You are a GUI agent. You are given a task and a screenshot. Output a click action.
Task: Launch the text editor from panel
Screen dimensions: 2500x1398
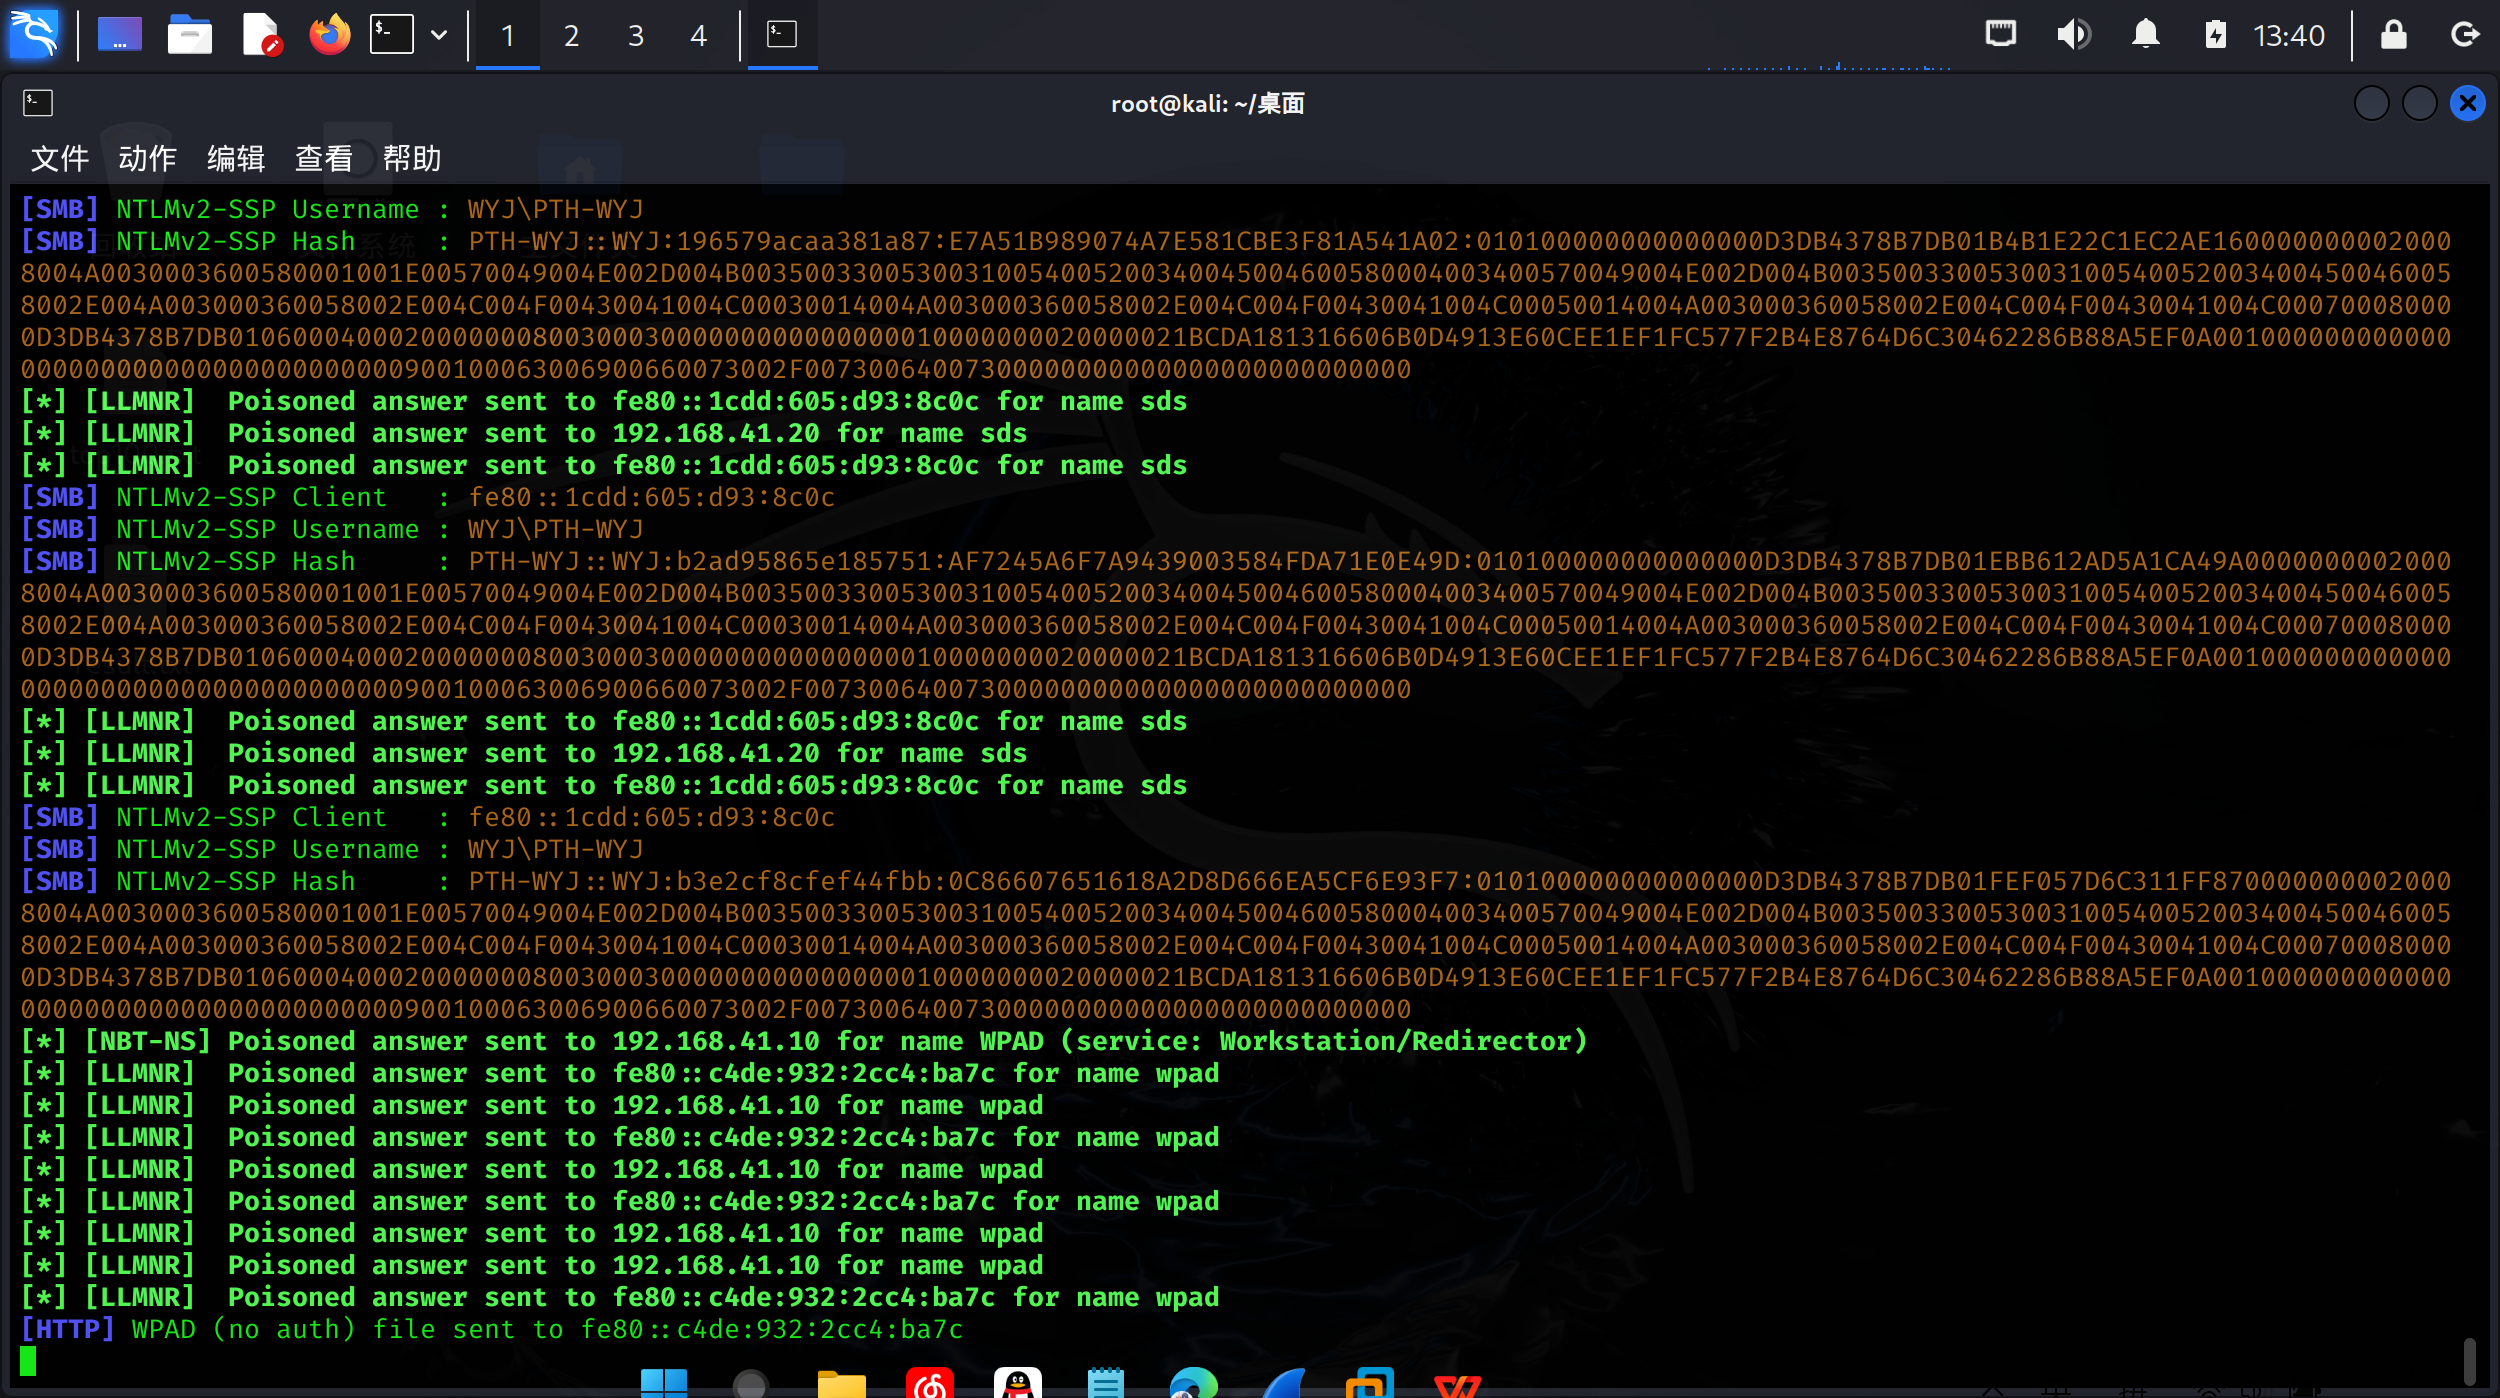click(x=261, y=35)
